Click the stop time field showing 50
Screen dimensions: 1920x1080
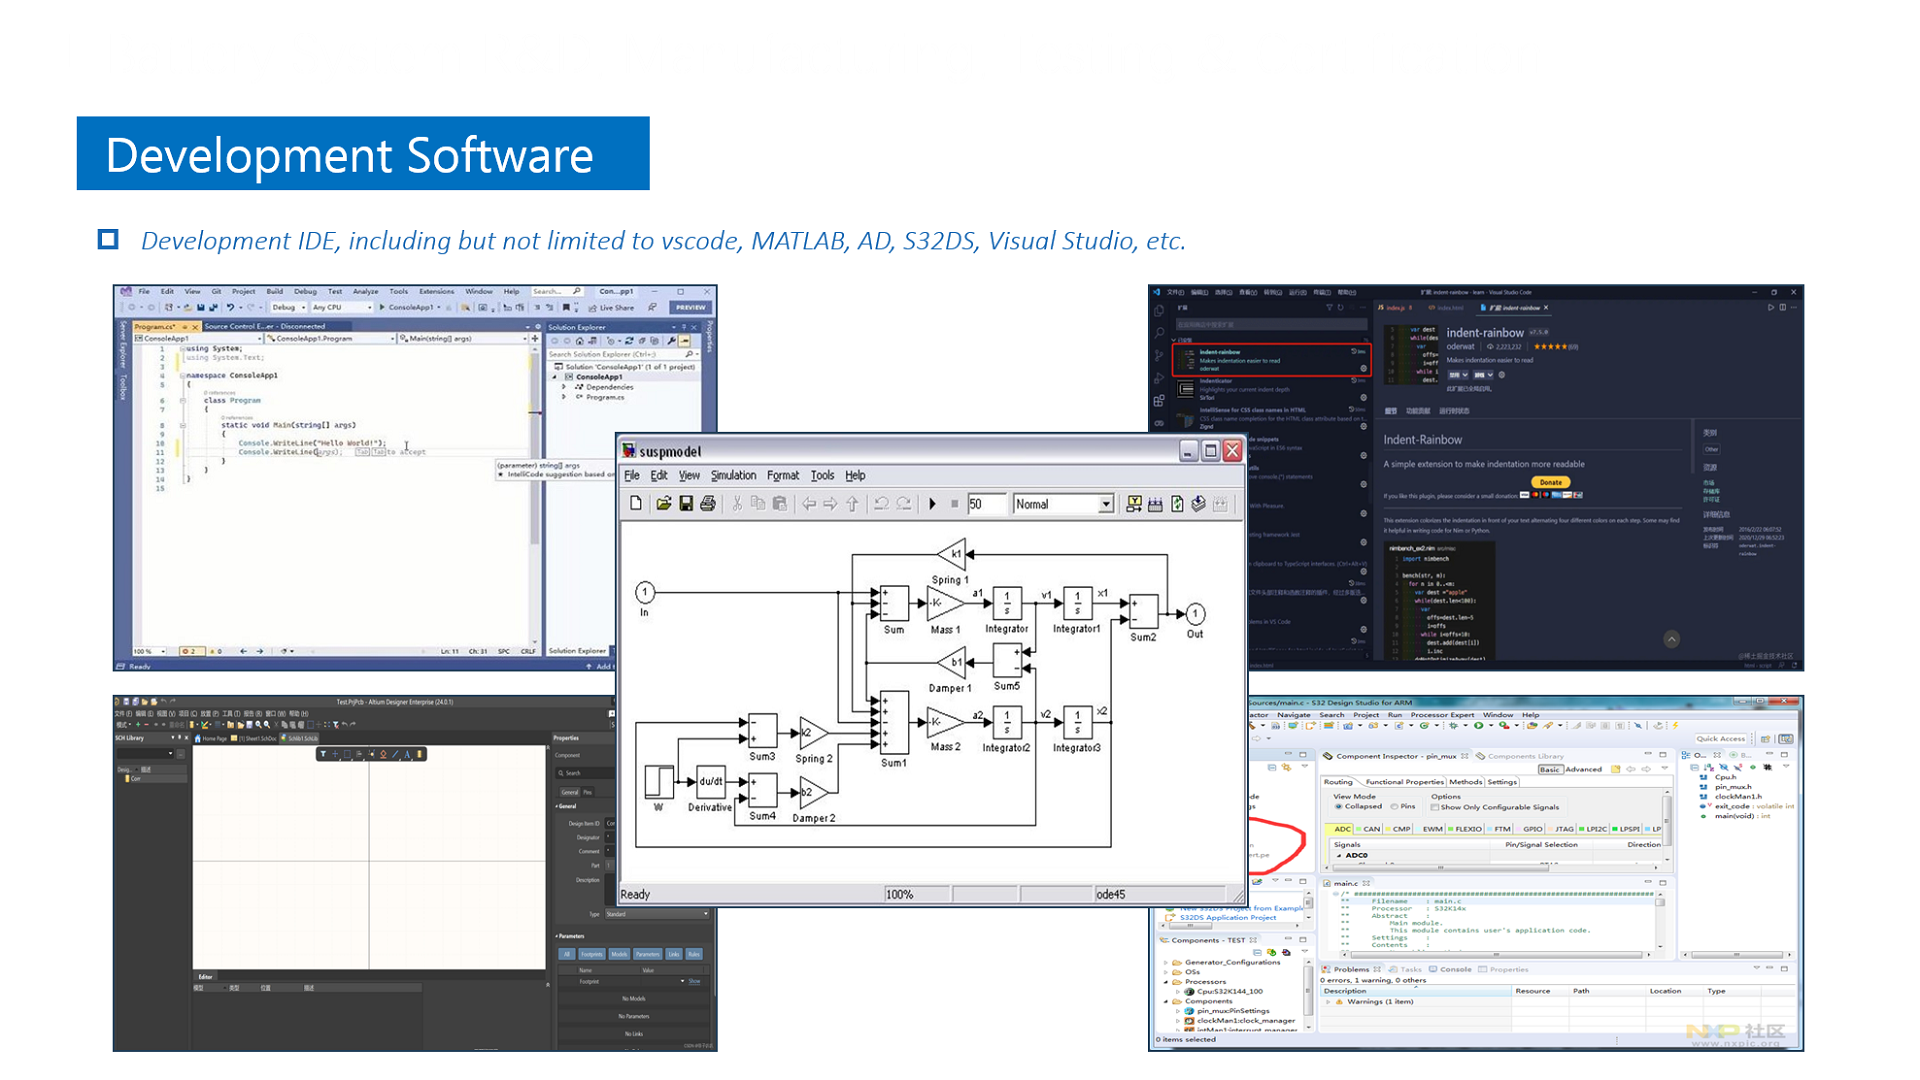(x=986, y=504)
